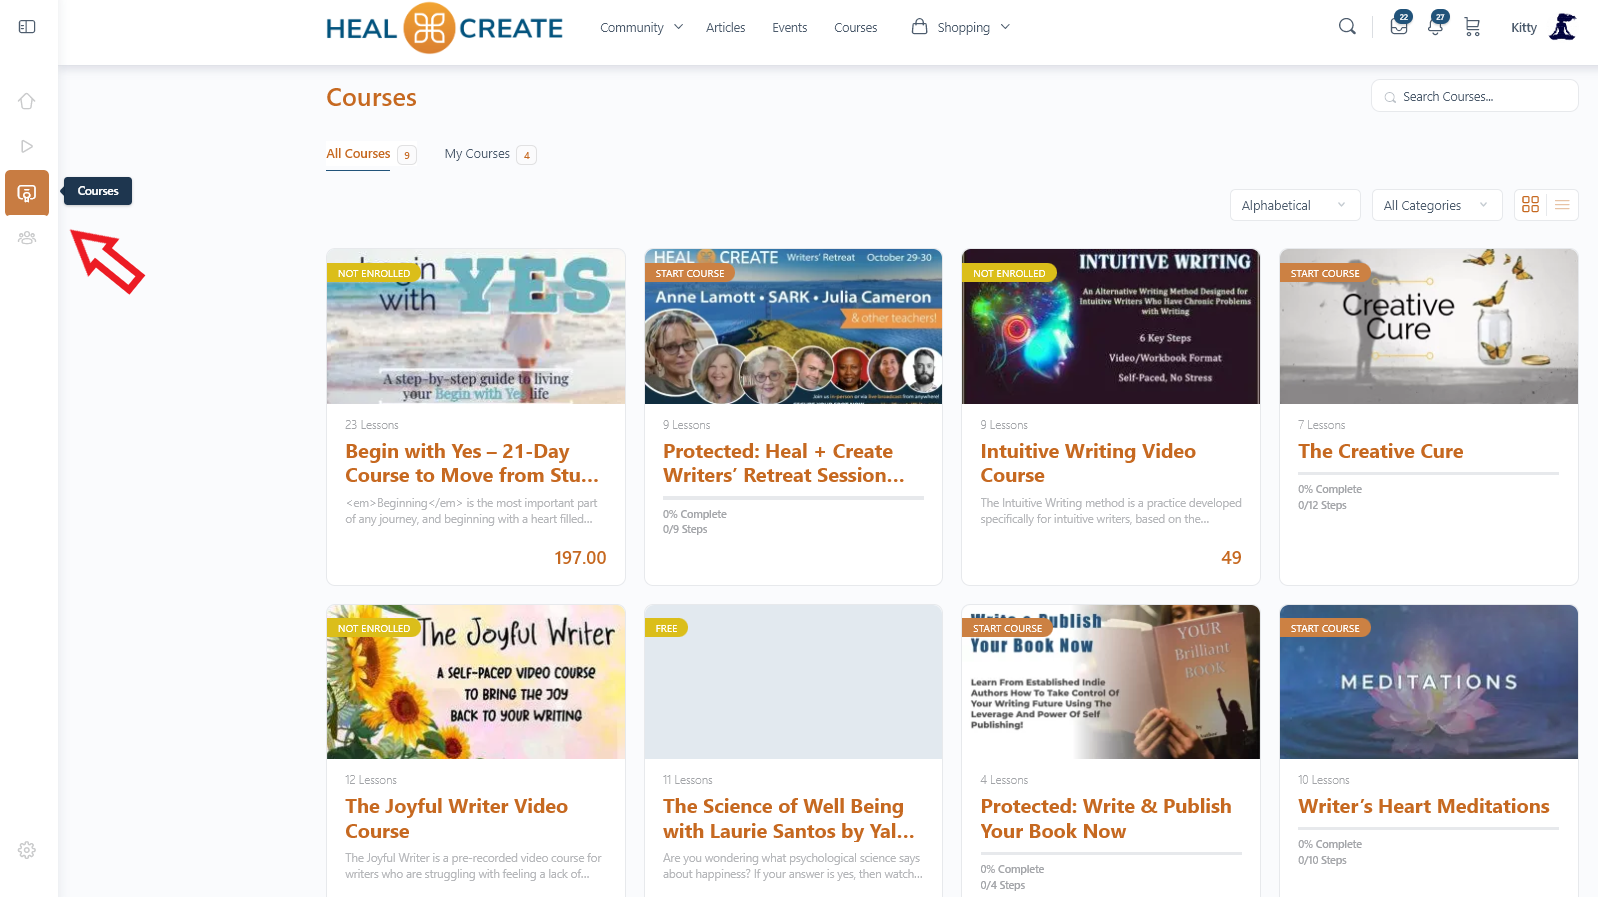Click the Creative Cure progress bar

[1429, 473]
